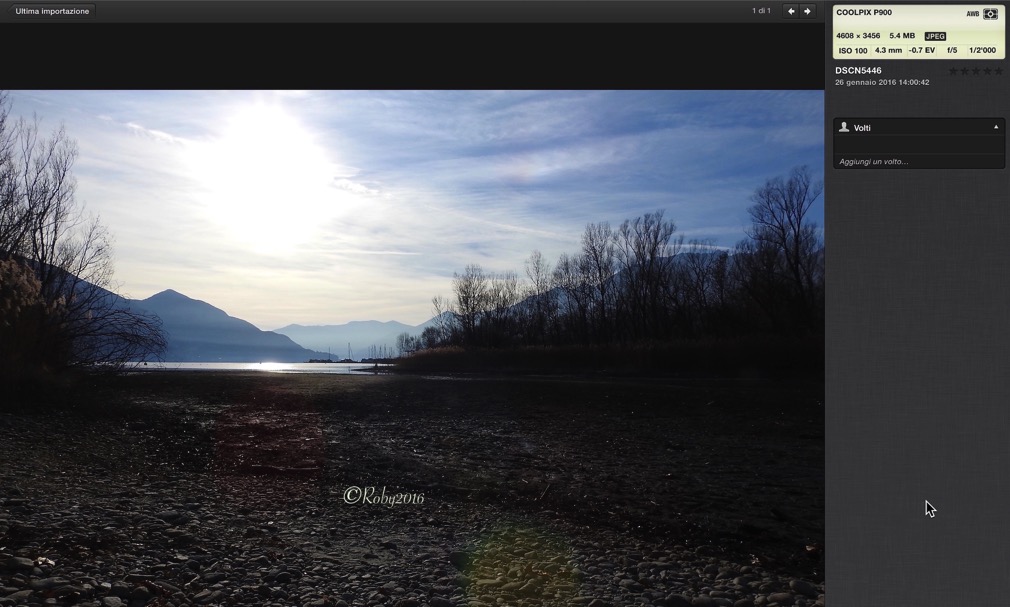Set rating to four stars
This screenshot has width=1010, height=607.
[986, 71]
